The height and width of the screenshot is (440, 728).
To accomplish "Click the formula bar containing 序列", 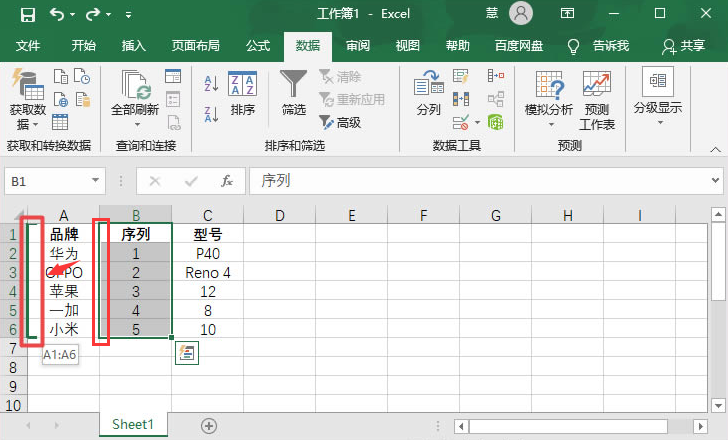I will (479, 181).
